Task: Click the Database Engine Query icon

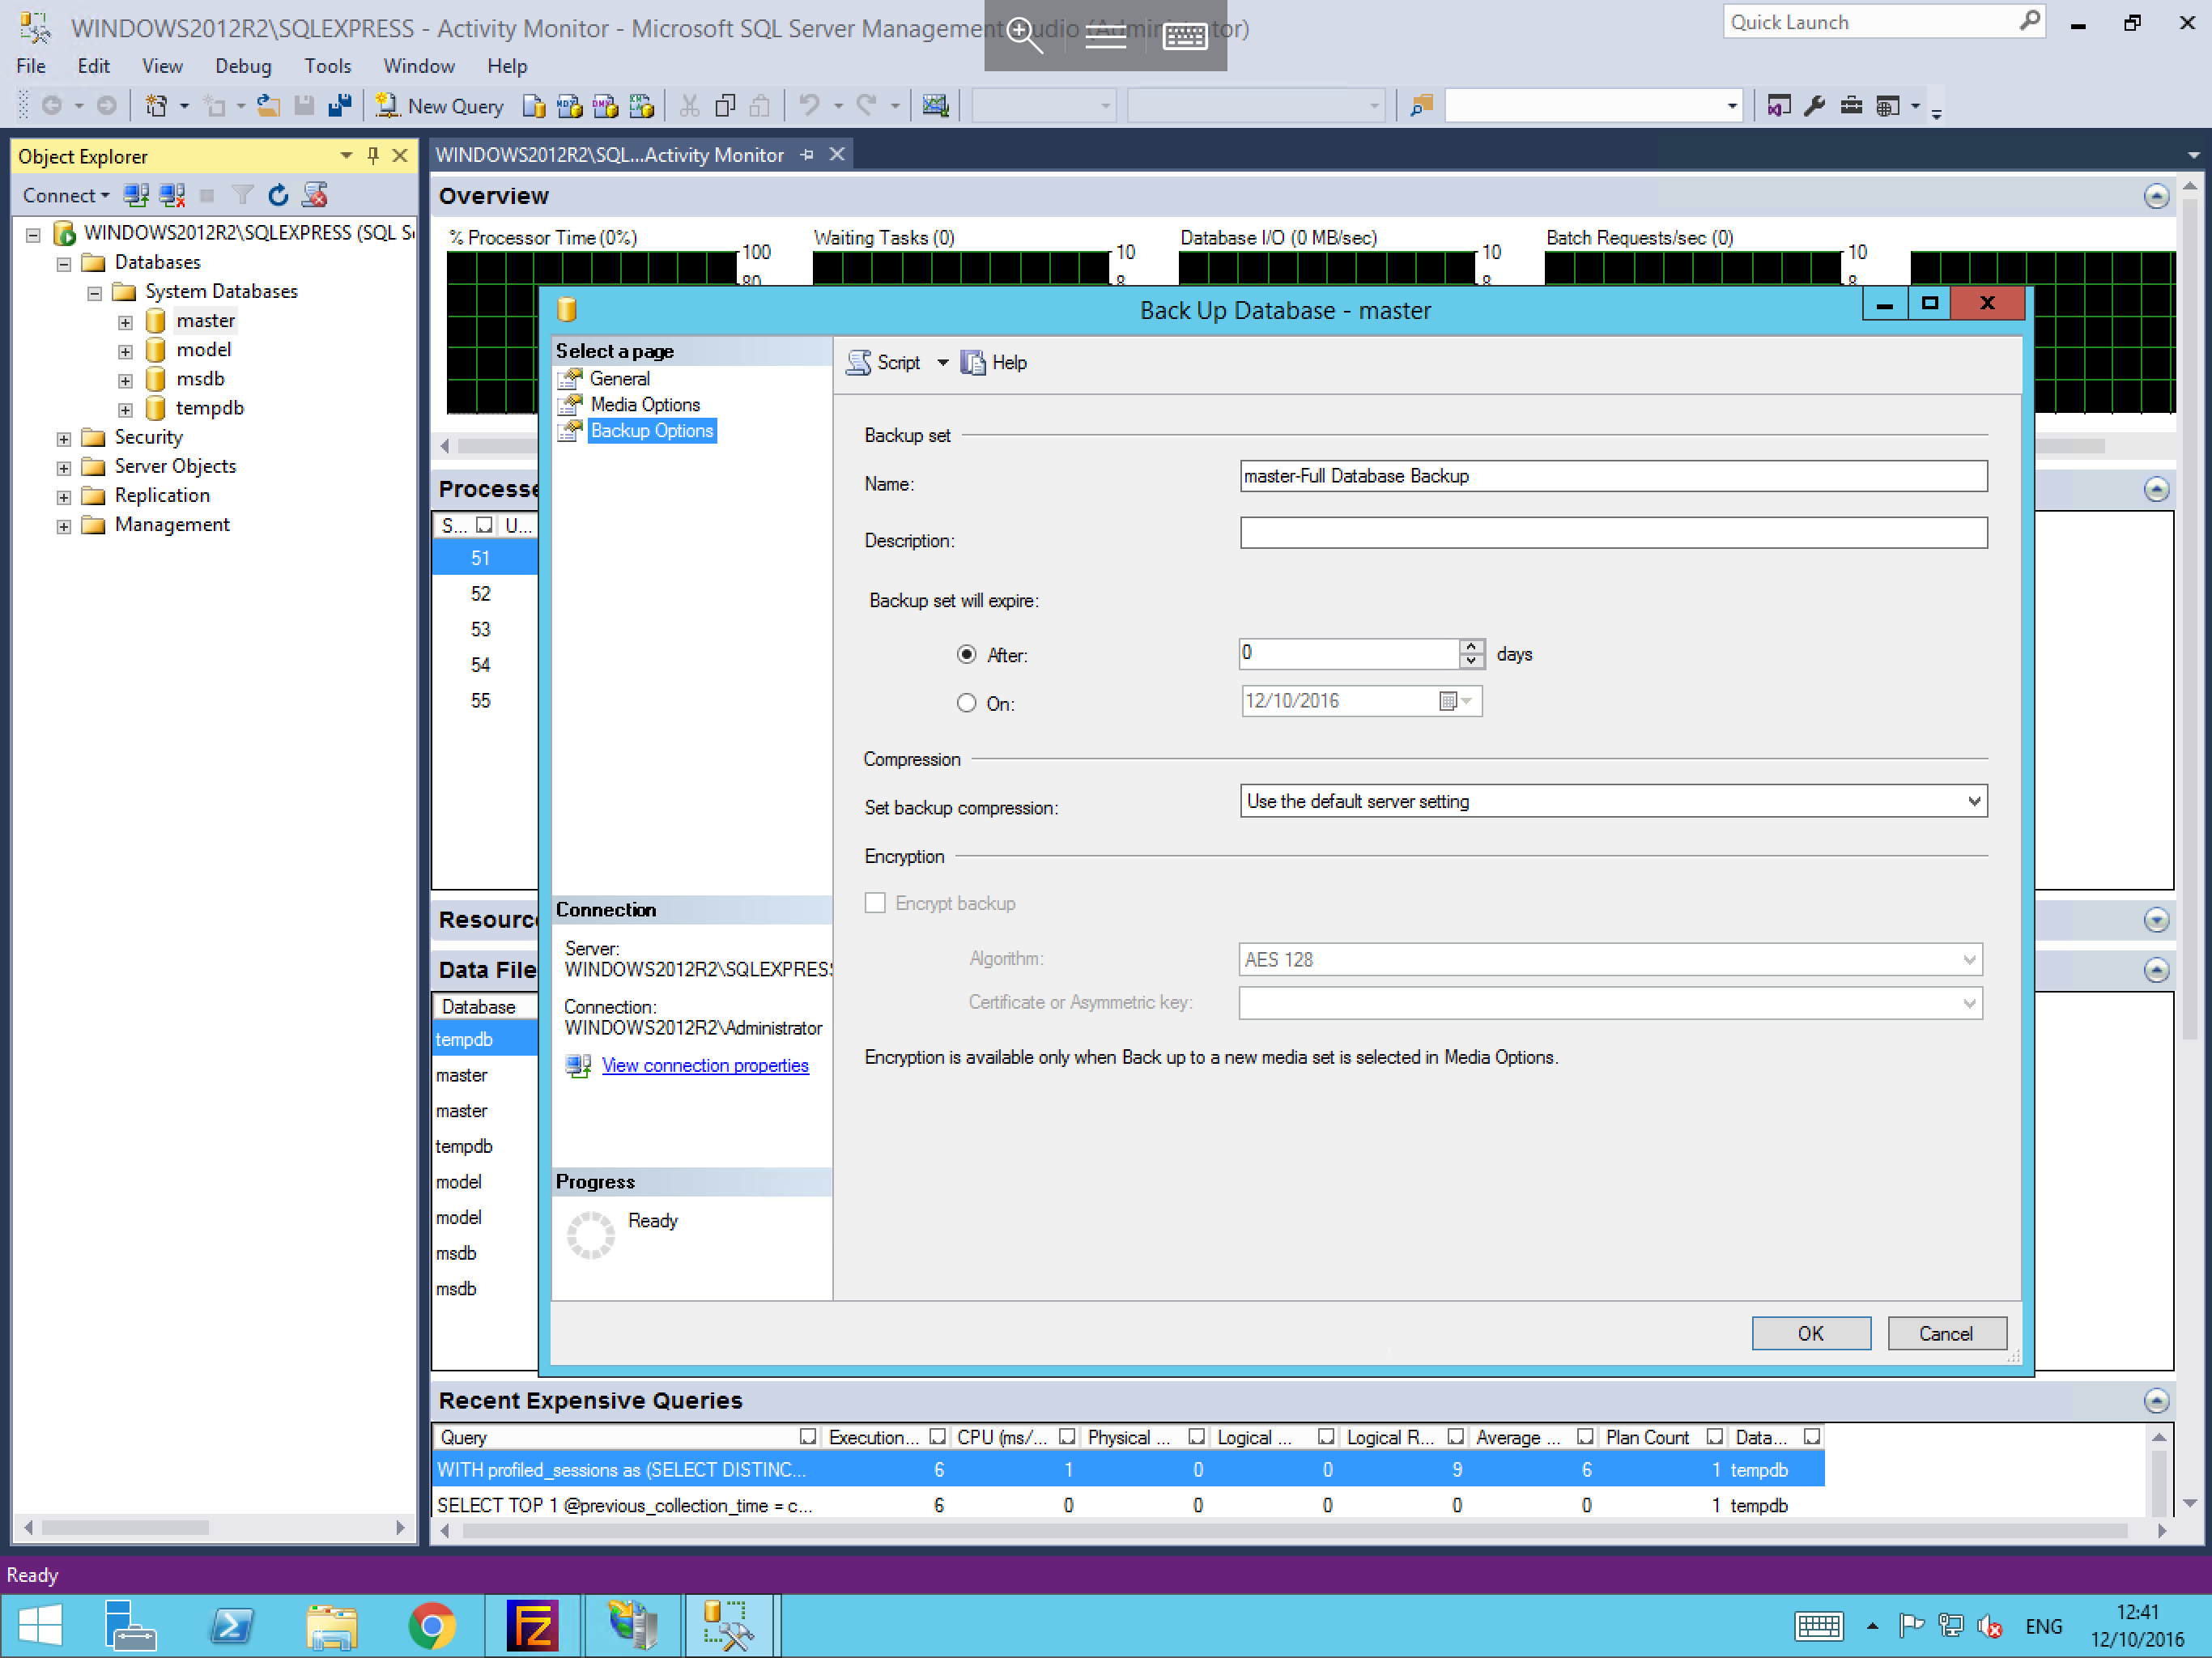Action: 534,105
